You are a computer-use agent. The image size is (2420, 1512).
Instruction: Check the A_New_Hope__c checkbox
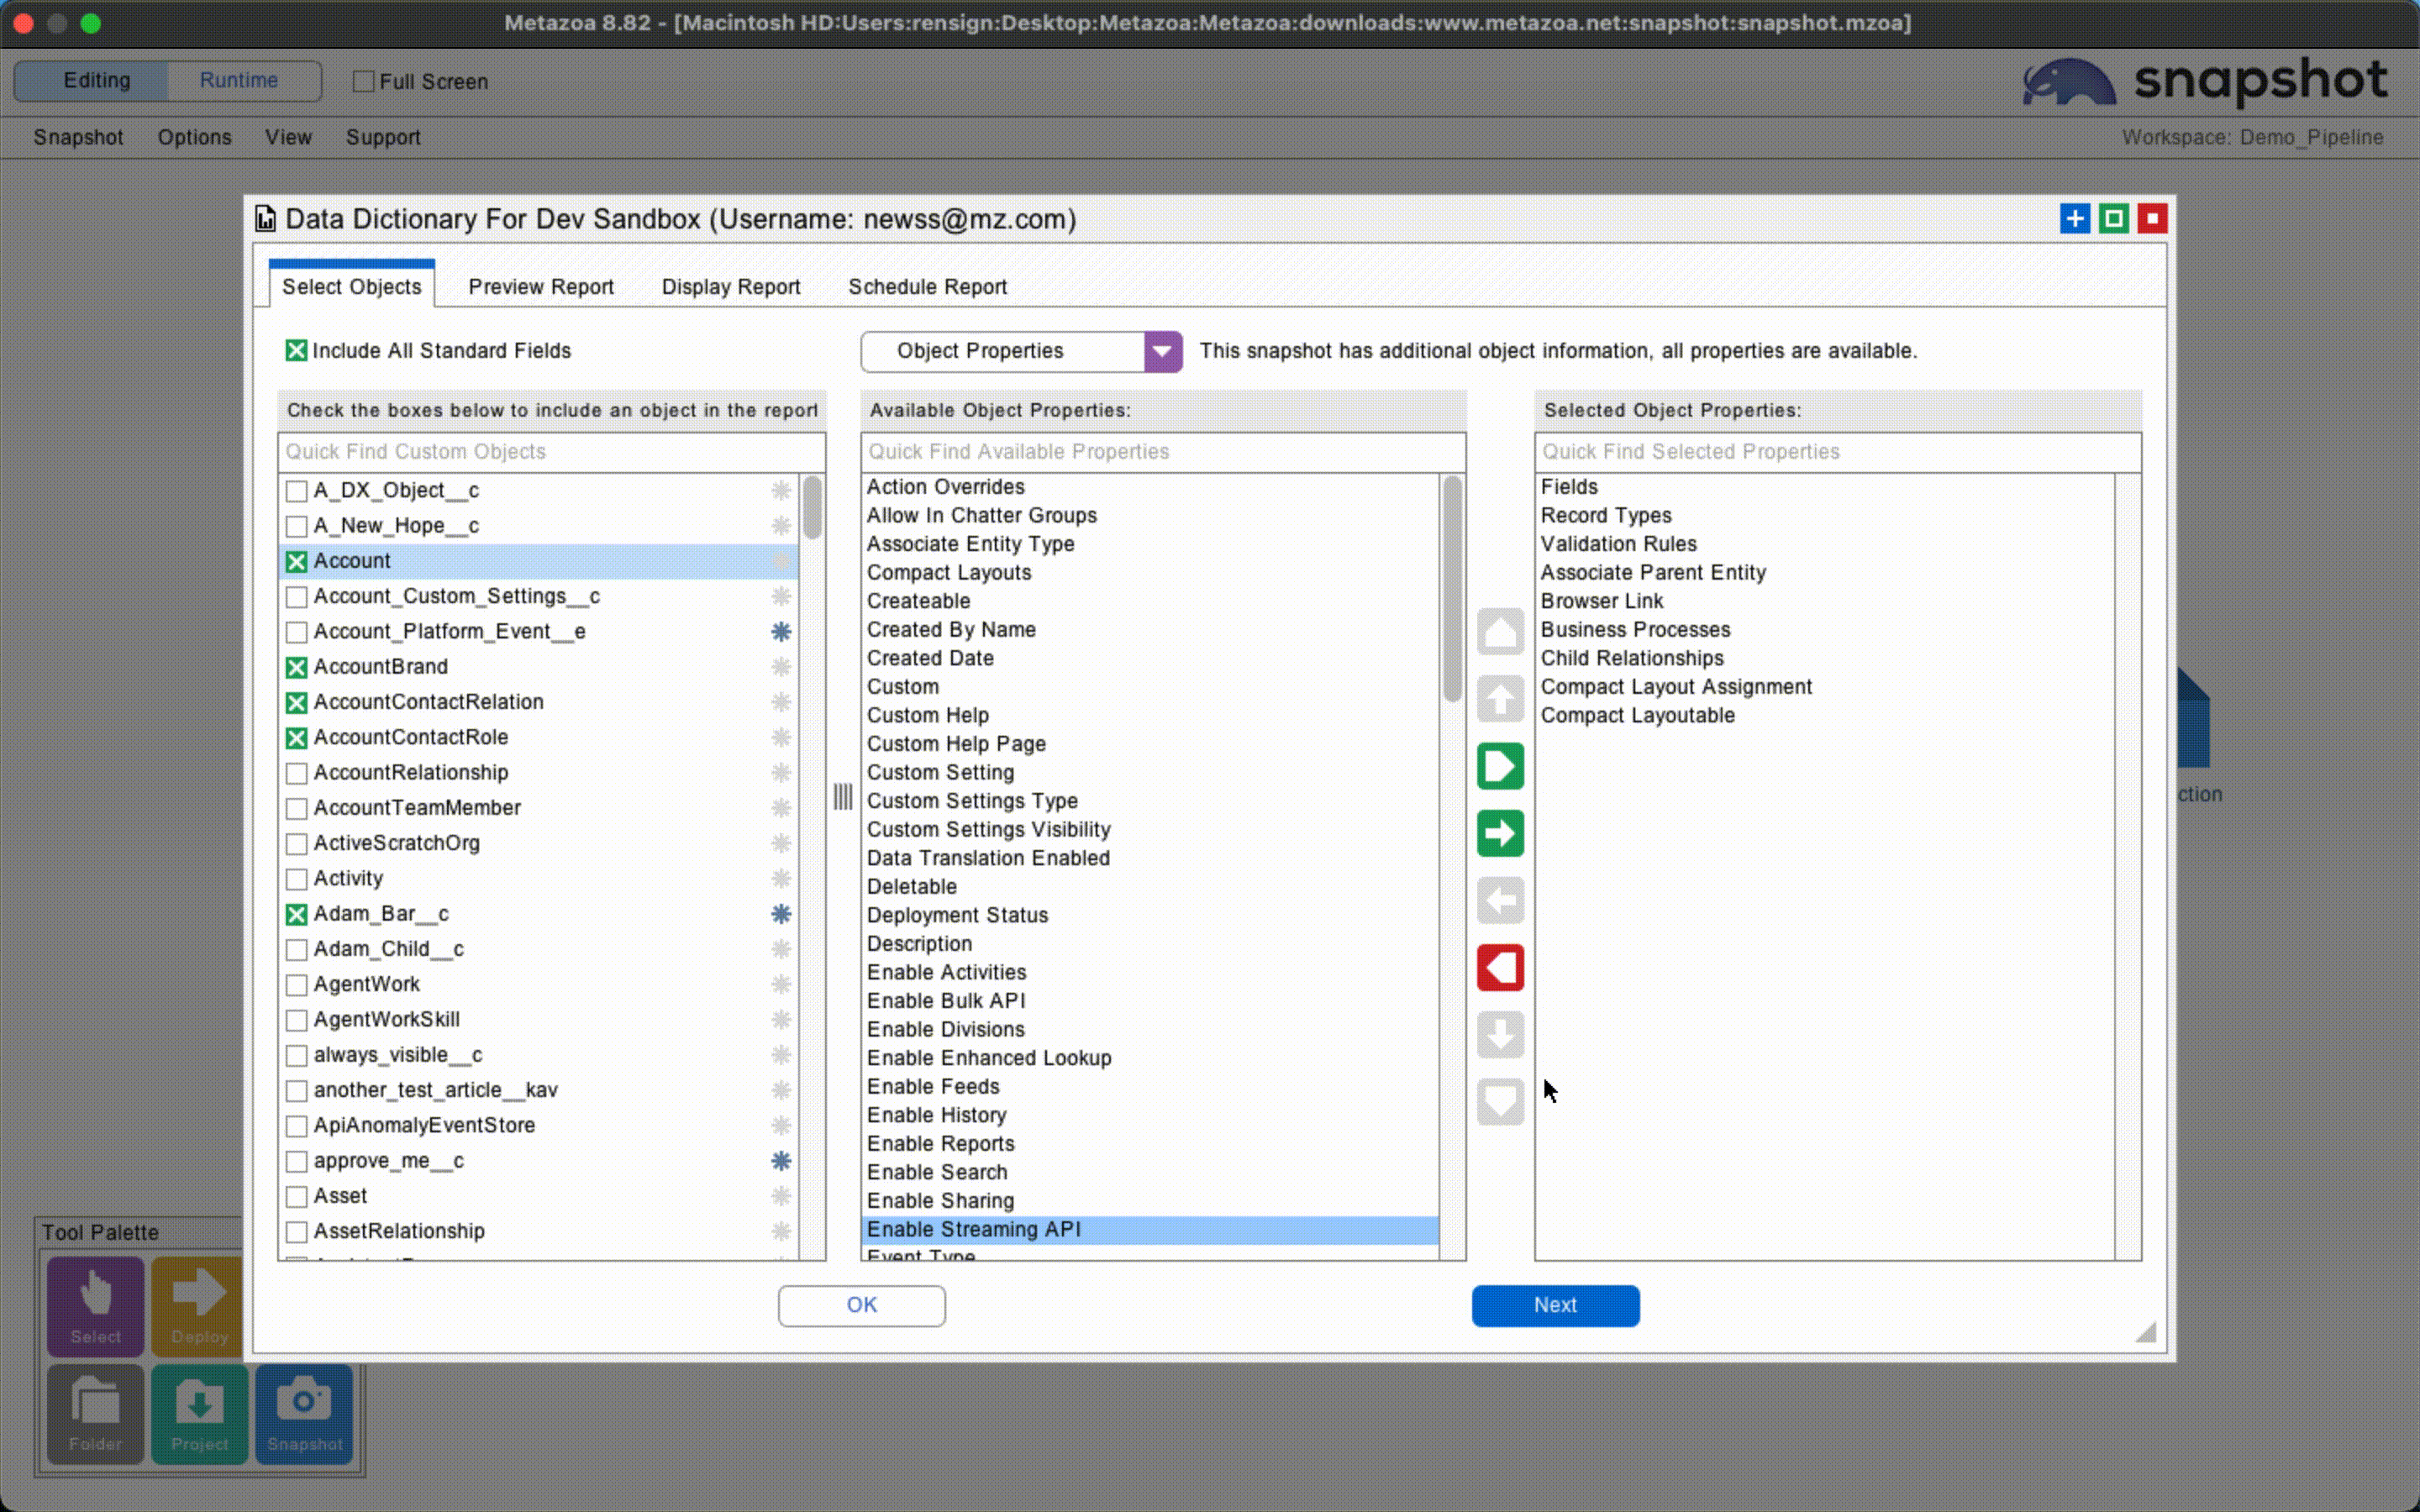[296, 526]
